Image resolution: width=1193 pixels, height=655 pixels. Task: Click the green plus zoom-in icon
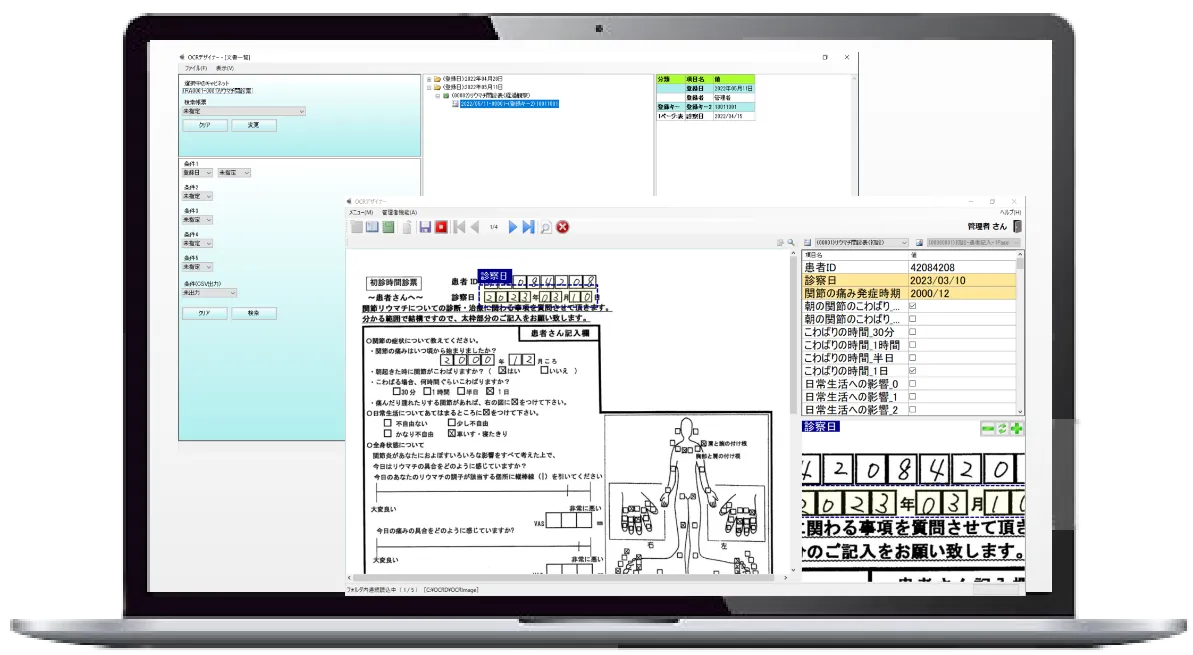1018,428
